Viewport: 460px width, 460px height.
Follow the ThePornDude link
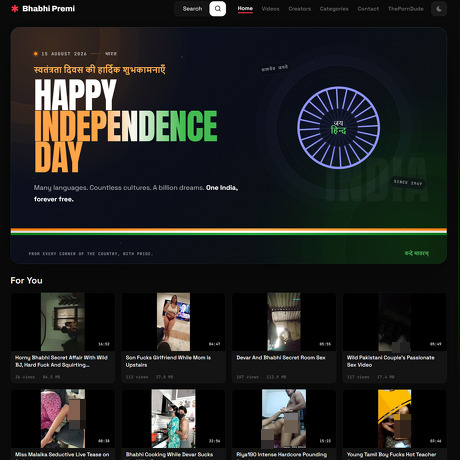[405, 9]
